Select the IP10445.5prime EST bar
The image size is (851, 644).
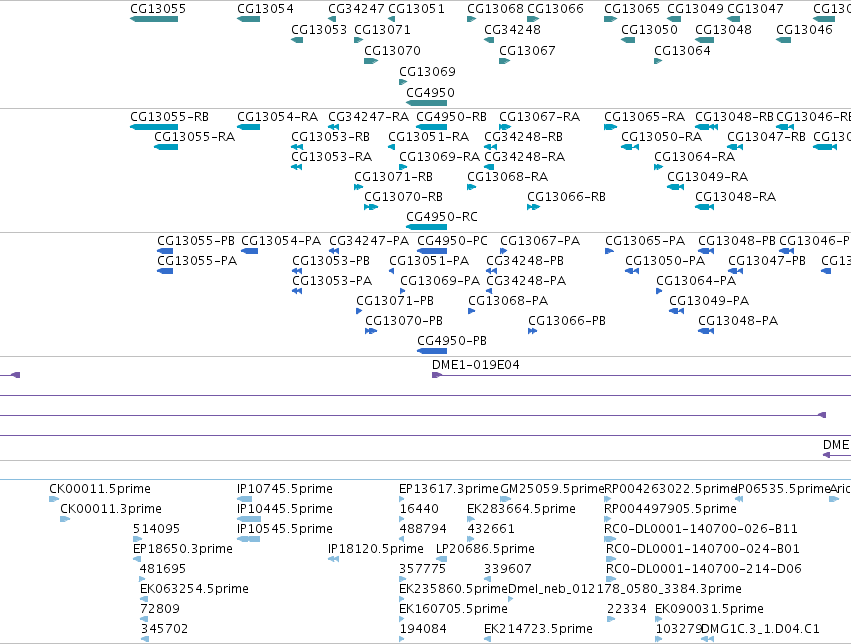point(249,519)
